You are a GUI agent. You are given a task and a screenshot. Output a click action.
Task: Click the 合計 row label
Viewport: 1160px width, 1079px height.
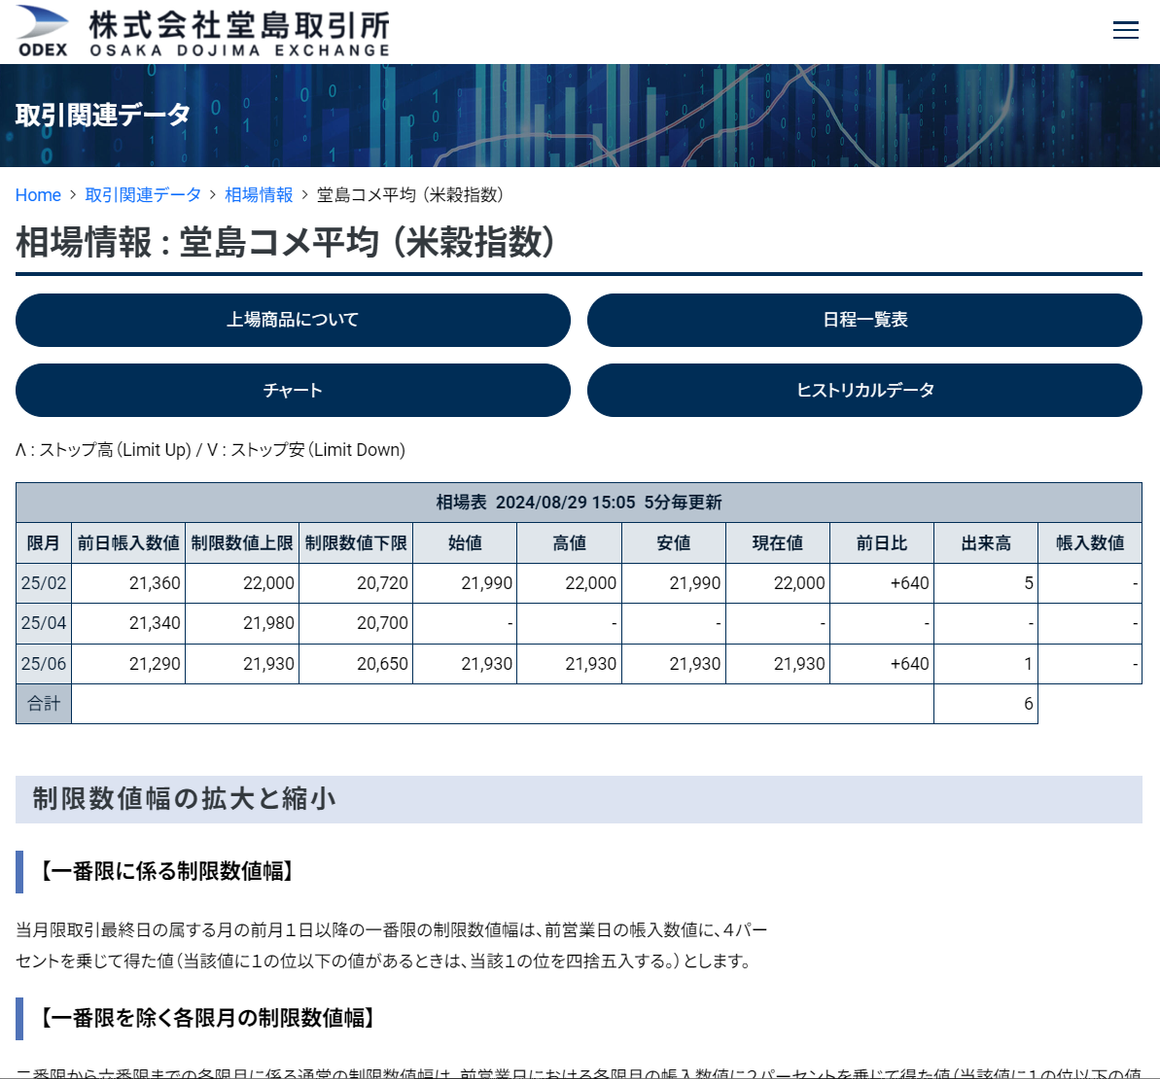coord(44,704)
